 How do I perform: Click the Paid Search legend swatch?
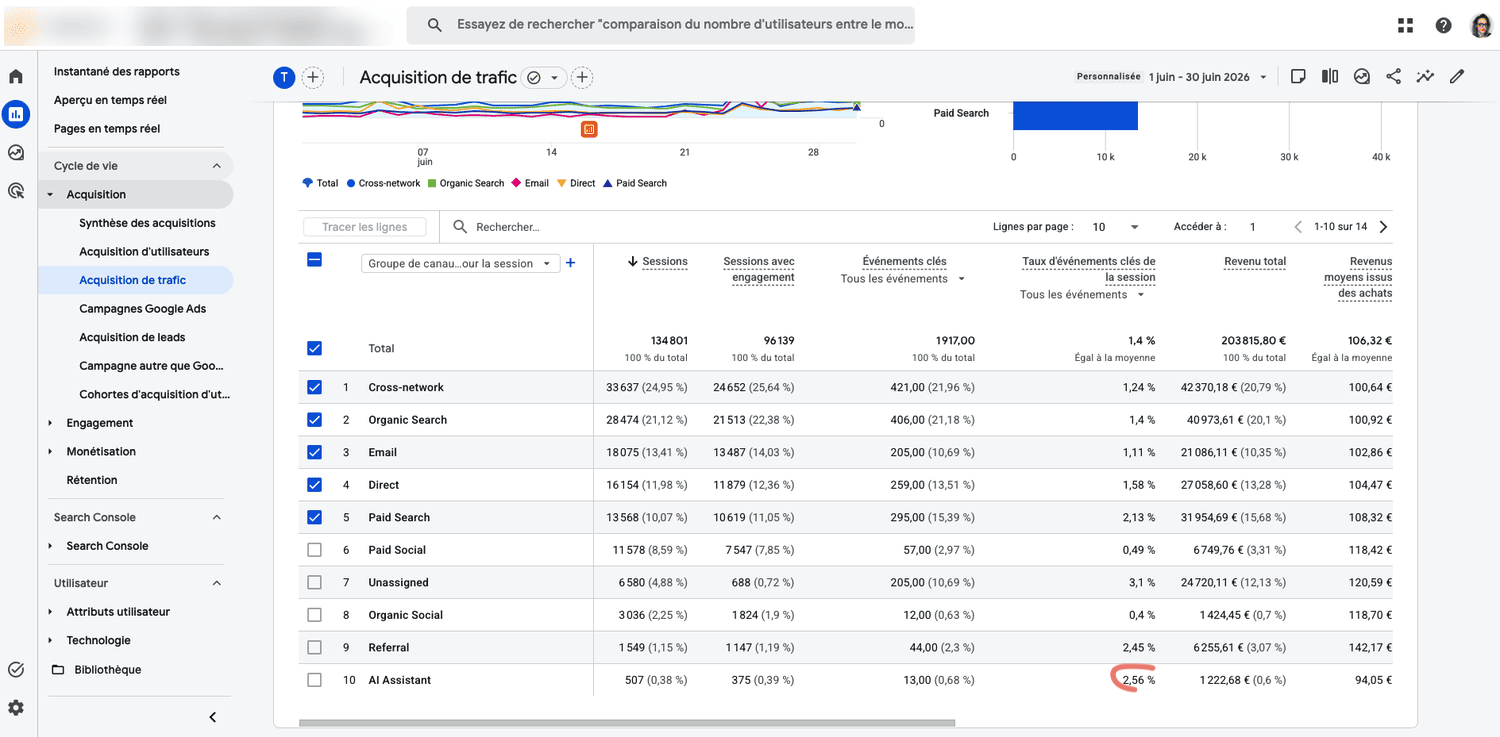(608, 183)
